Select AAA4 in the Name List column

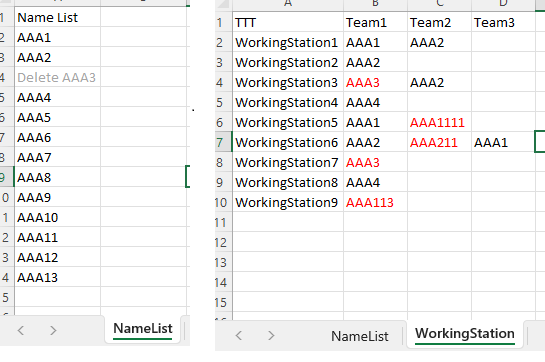click(57, 97)
